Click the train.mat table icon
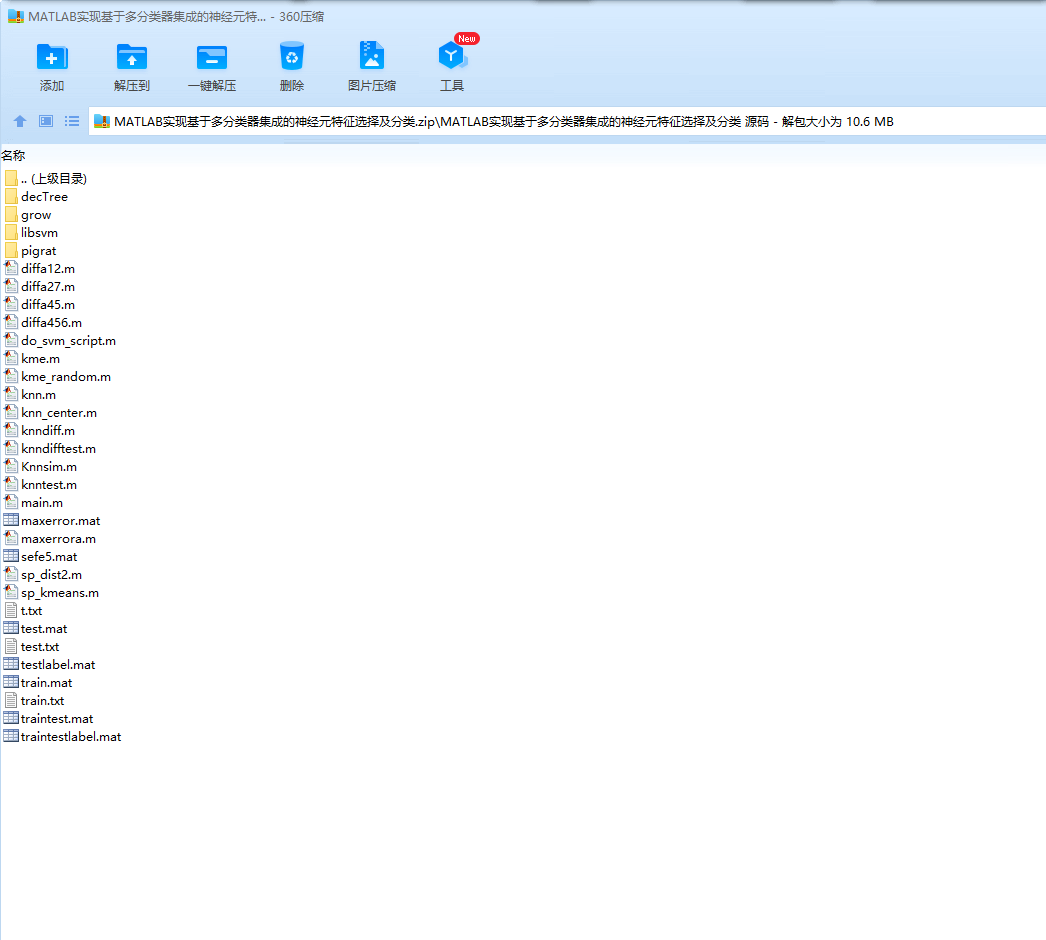 [11, 682]
